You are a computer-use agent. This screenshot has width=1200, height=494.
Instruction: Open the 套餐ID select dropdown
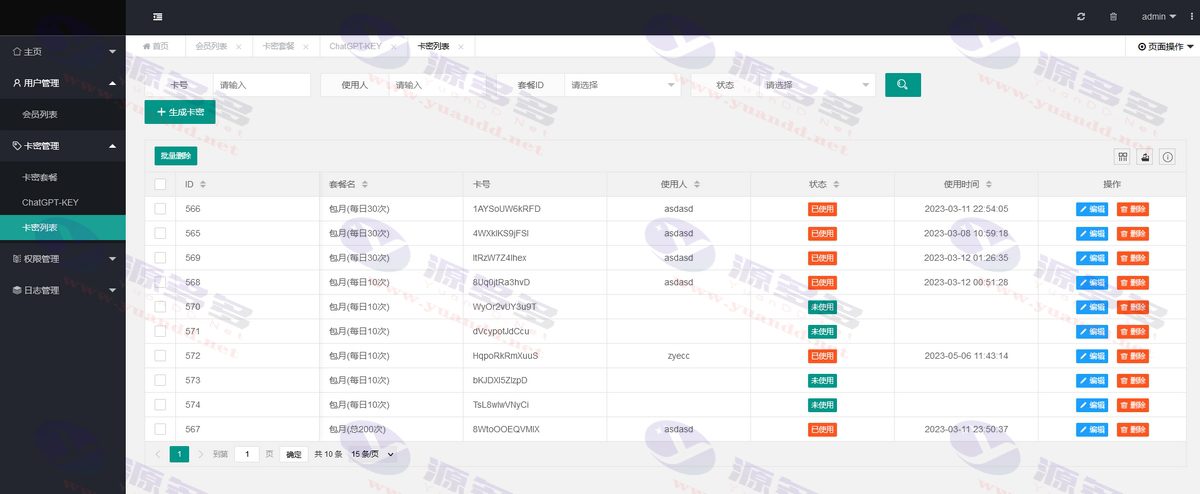point(623,85)
